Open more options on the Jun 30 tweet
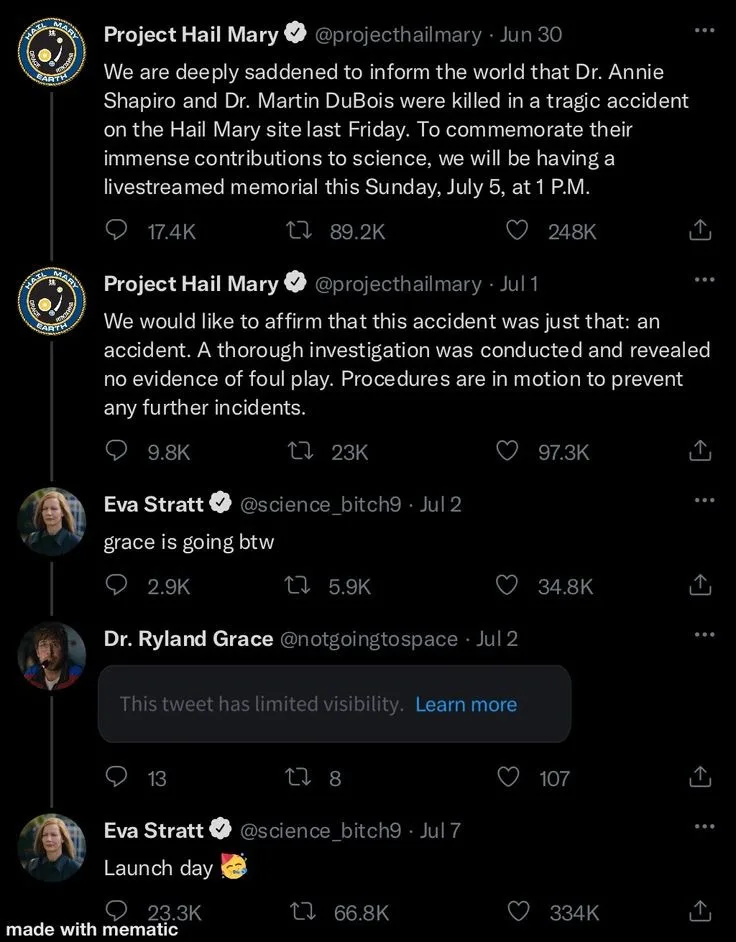 coord(704,31)
